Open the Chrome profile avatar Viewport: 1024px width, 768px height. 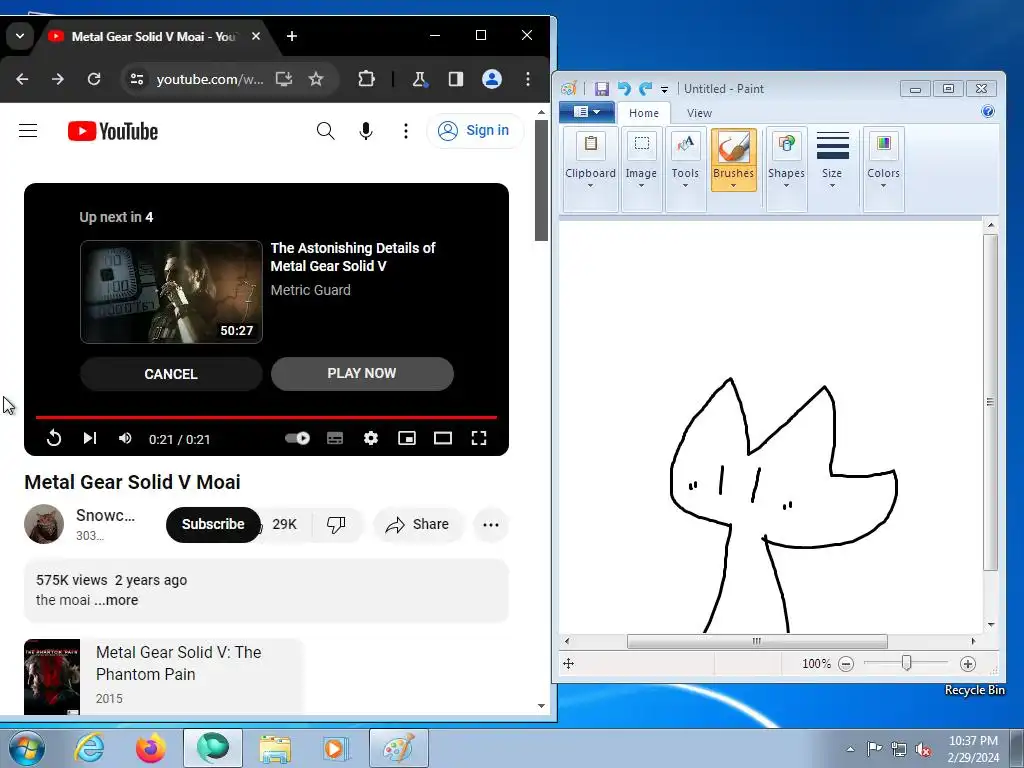point(492,79)
